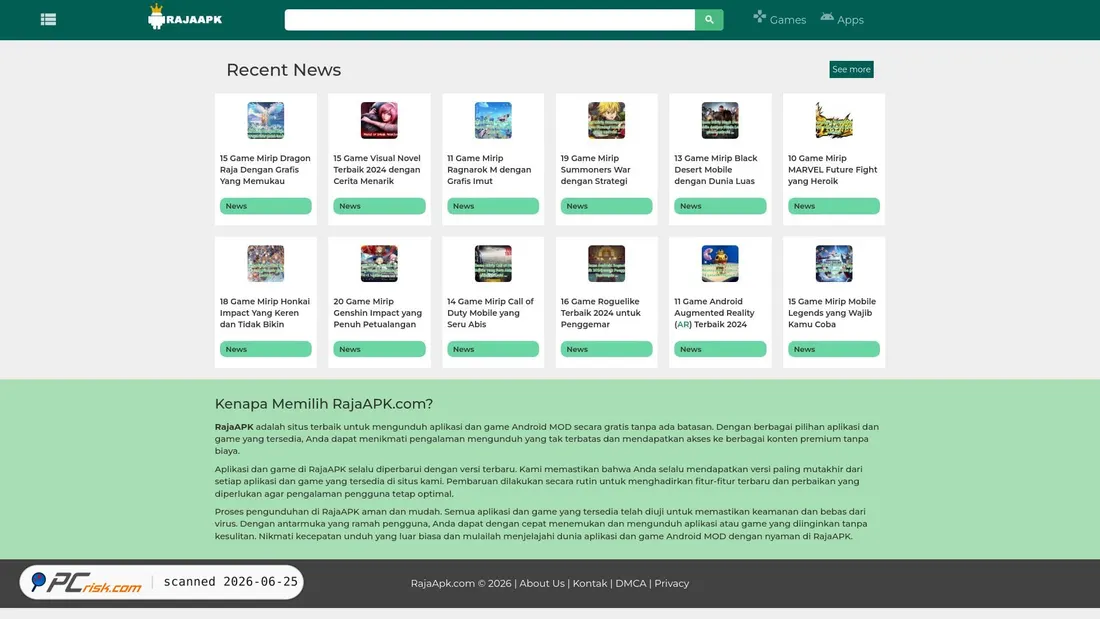Viewport: 1100px width, 619px height.
Task: Open Dragon Raja article thumbnail
Action: tap(265, 120)
